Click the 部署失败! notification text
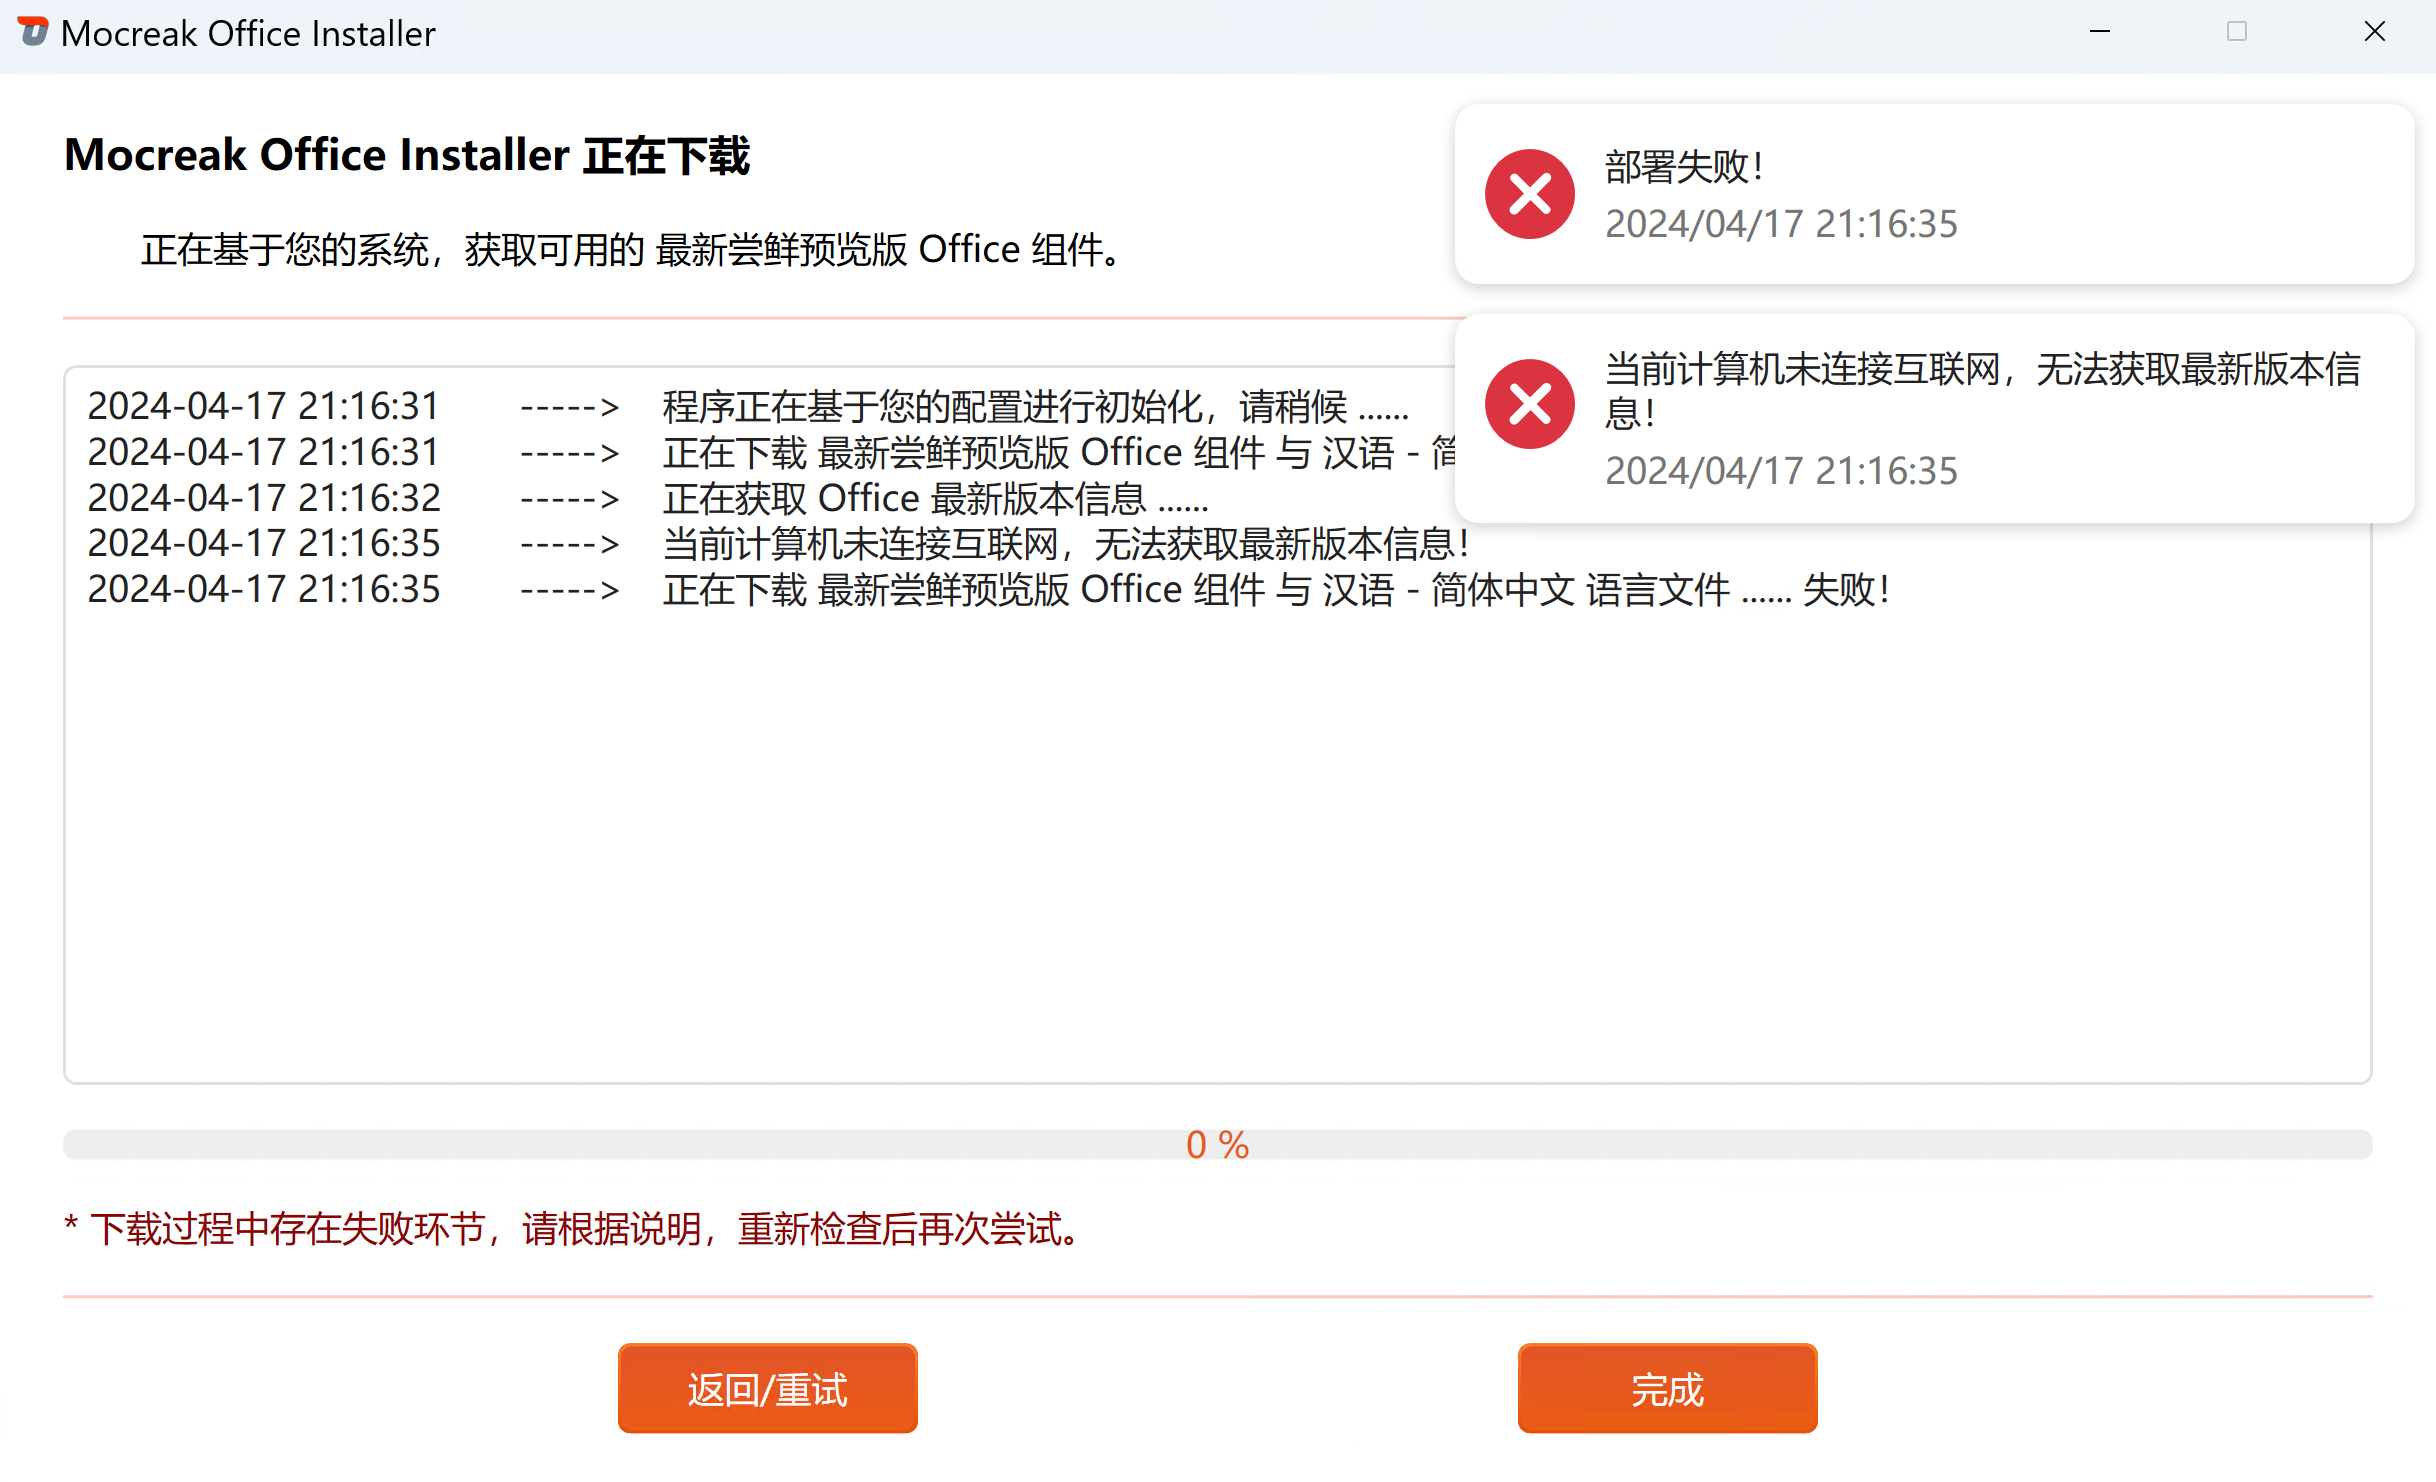This screenshot has width=2436, height=1482. click(1684, 167)
